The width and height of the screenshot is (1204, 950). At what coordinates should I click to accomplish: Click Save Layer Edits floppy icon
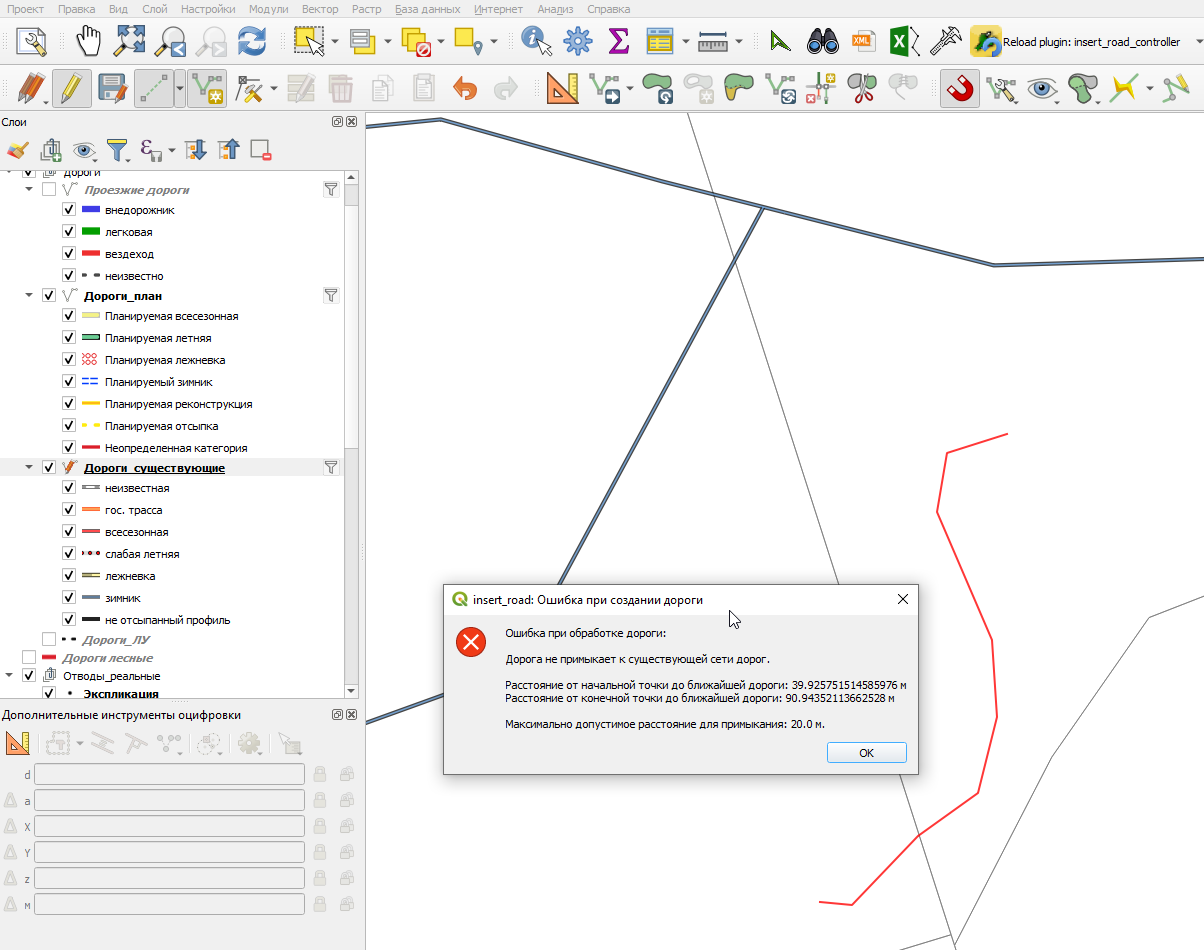[x=110, y=89]
